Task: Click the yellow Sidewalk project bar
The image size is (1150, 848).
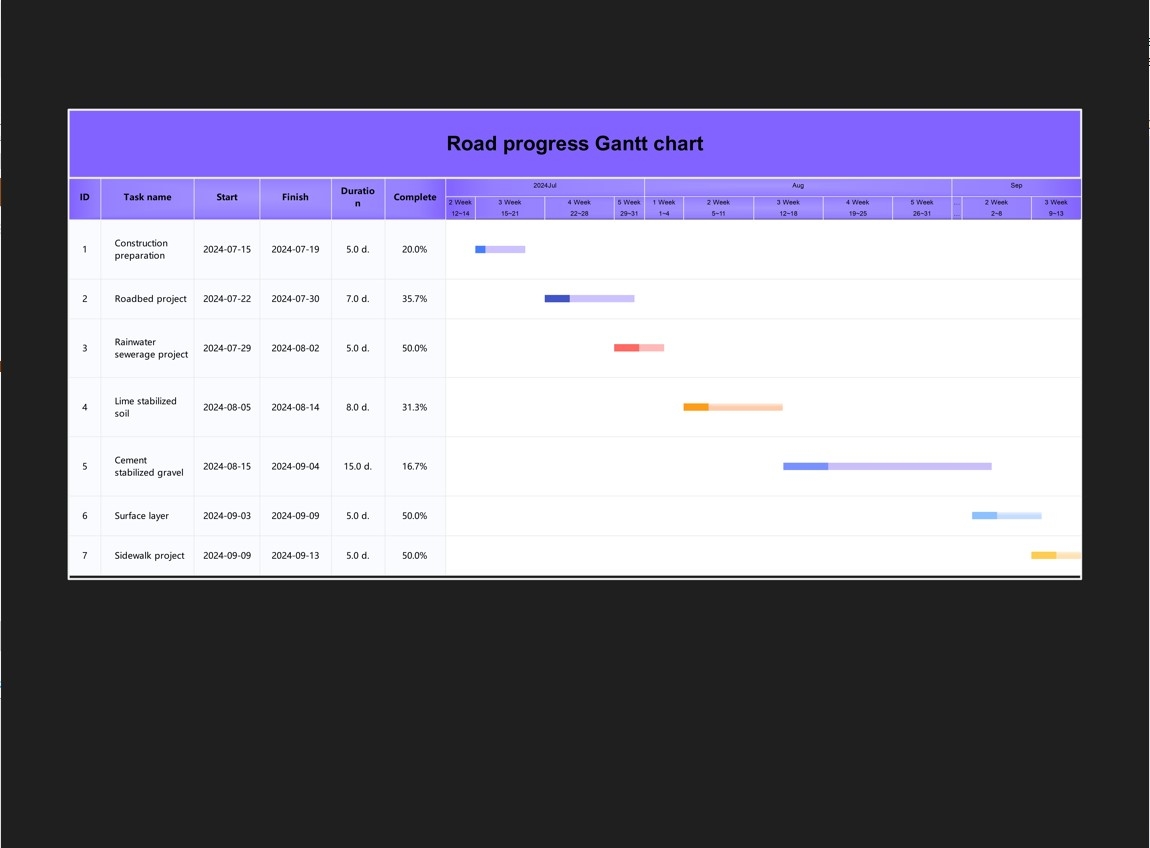Action: (1055, 555)
